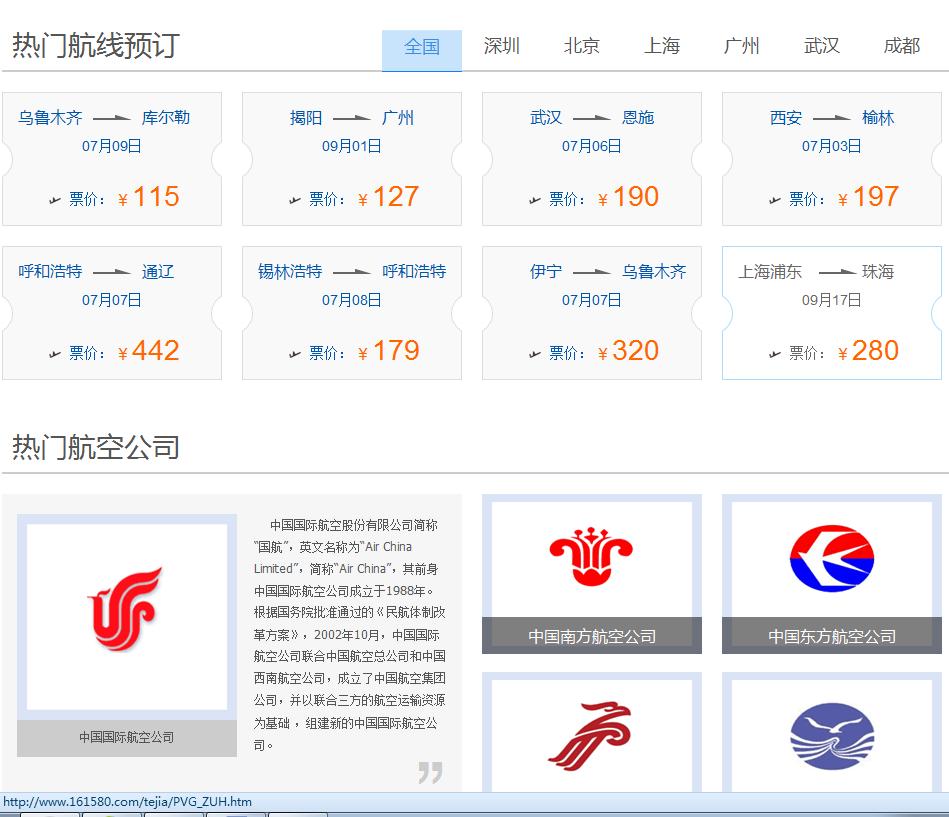Viewport: 949px width, 817px height.
Task: Click the 热门航线预订 heading
Action: pyautogui.click(x=96, y=45)
